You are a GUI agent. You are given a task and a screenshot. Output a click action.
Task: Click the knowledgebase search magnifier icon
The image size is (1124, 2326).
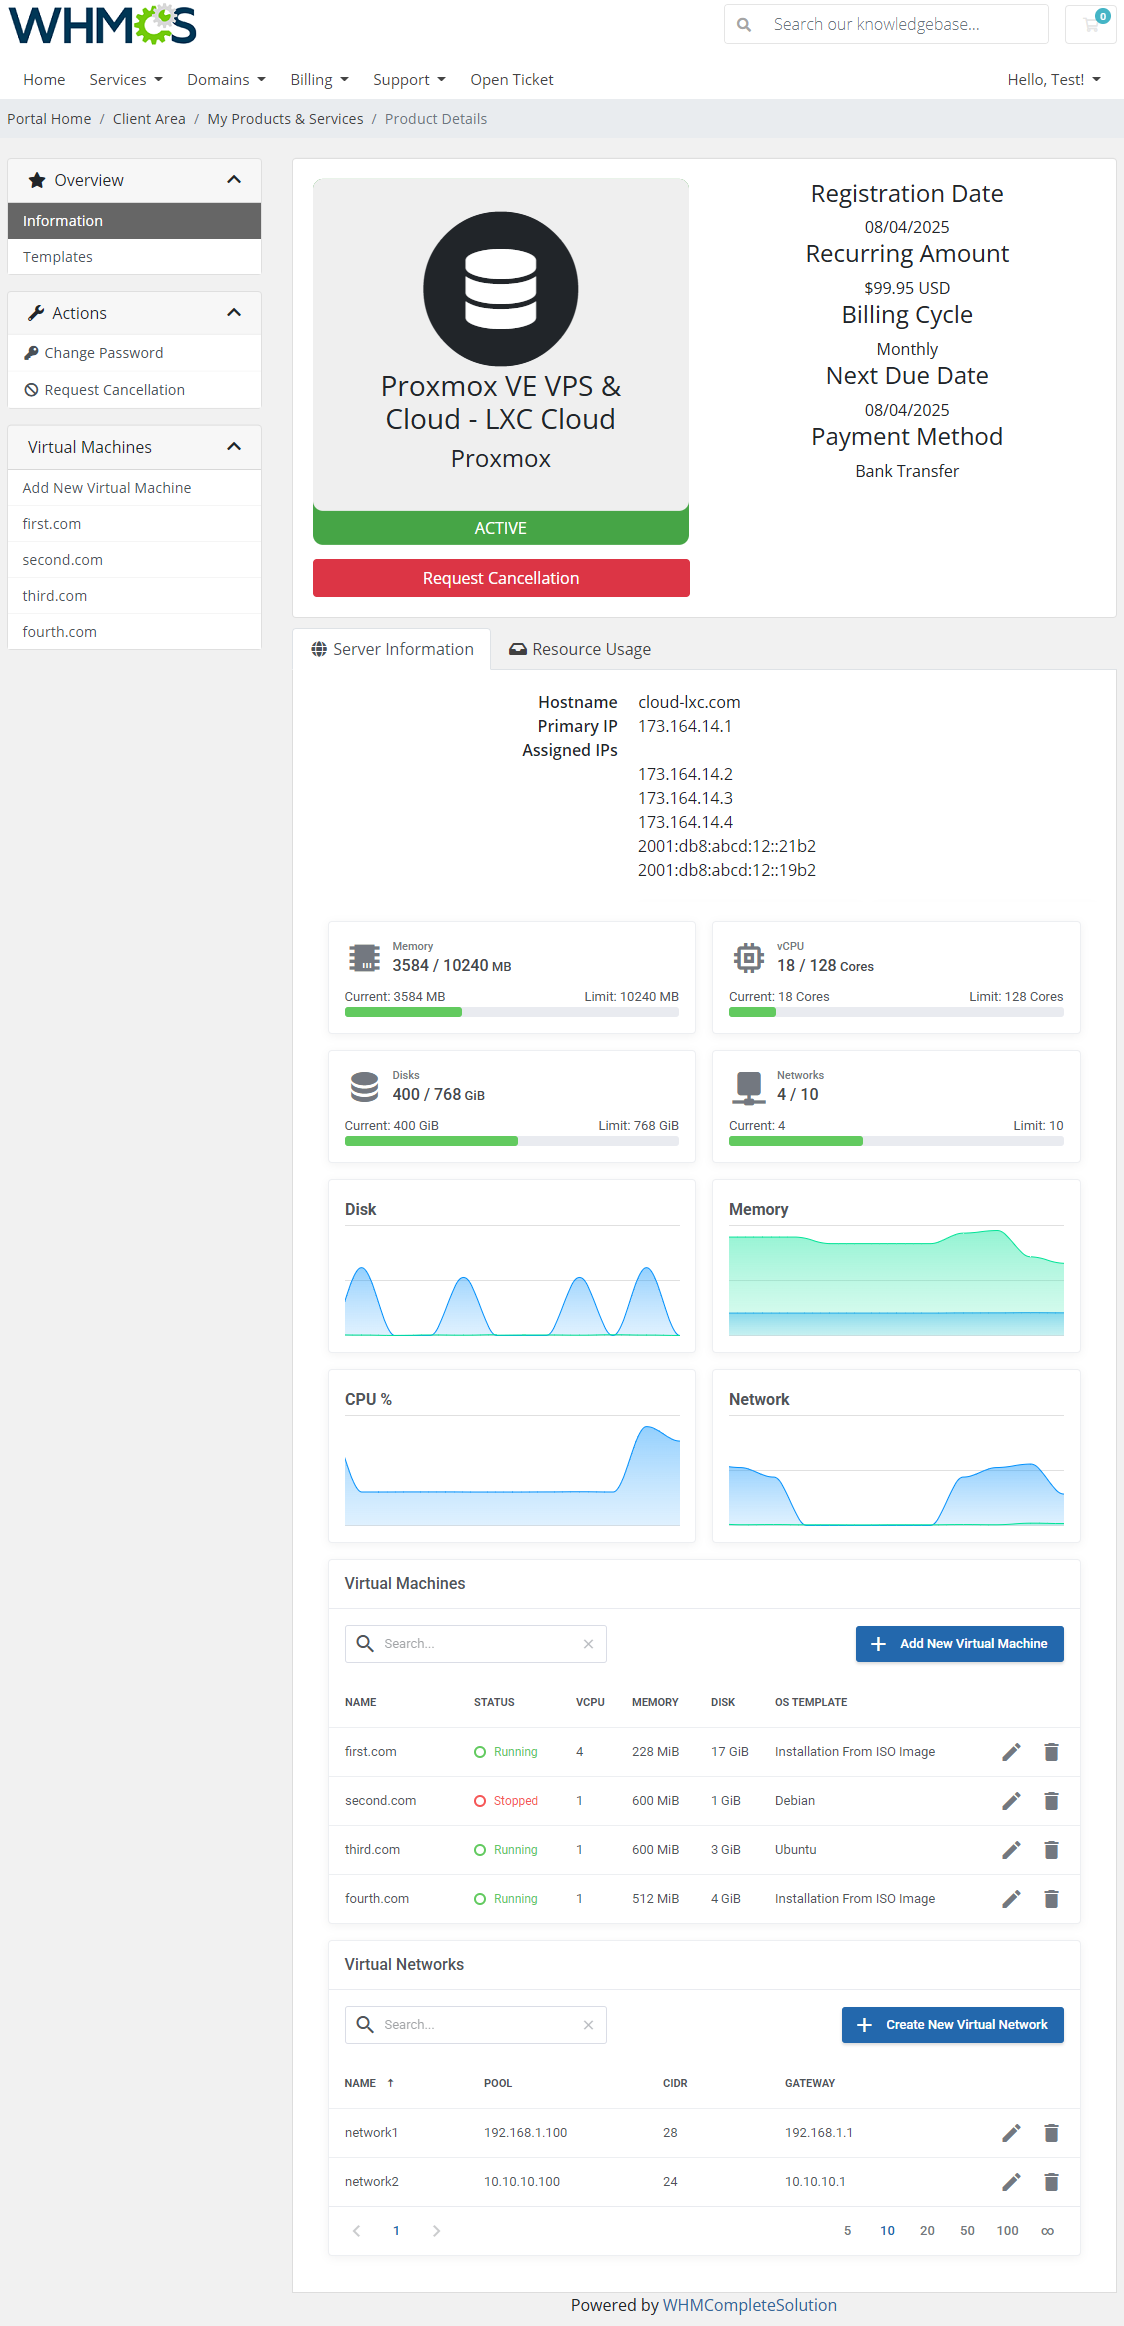pyautogui.click(x=744, y=24)
